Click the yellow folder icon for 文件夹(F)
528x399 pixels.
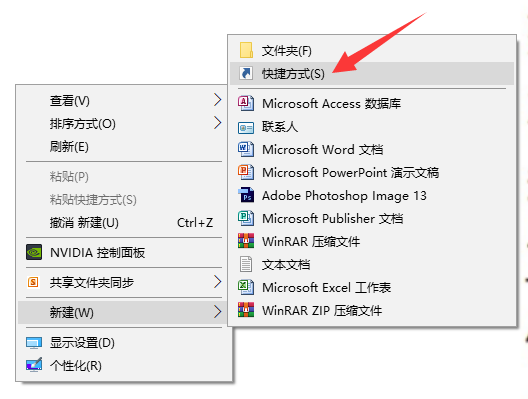(246, 51)
